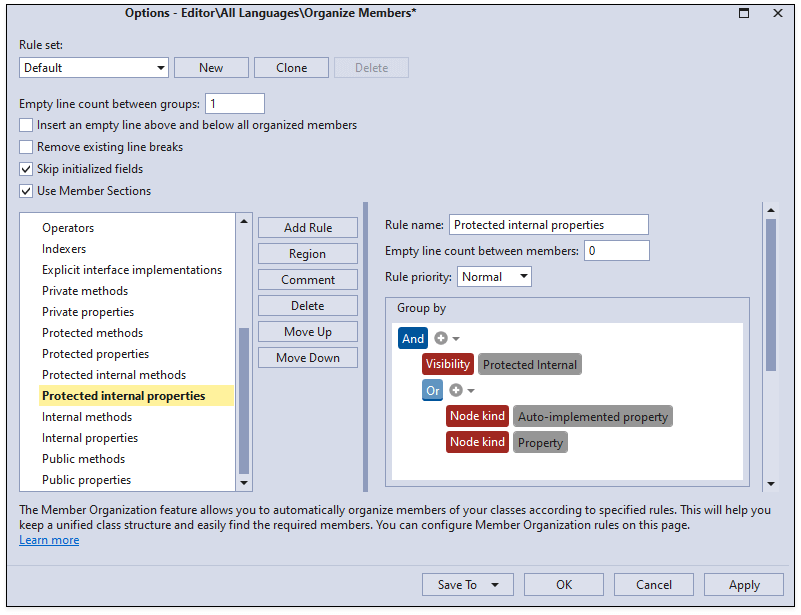Uncheck Skip initialized fields
This screenshot has height=615, width=801.
(x=25, y=168)
